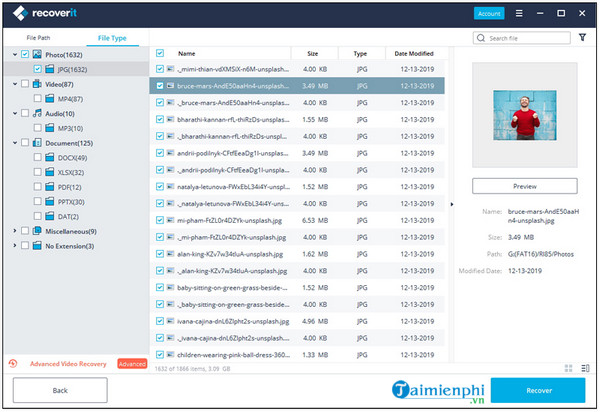Switch to list detail view
This screenshot has height=412, width=600.
(x=584, y=369)
